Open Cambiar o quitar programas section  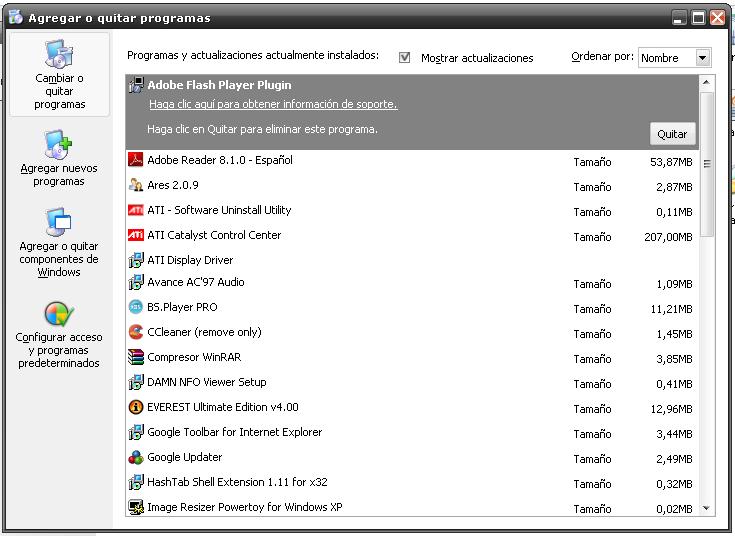point(59,76)
